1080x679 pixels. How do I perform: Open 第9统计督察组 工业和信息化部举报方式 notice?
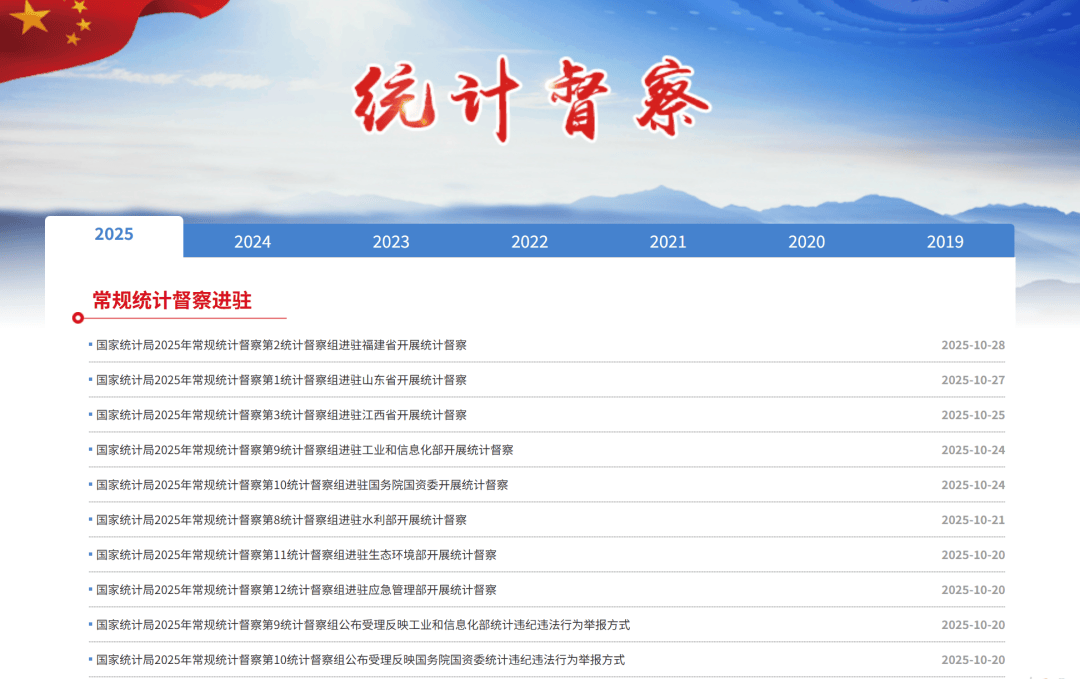[363, 625]
